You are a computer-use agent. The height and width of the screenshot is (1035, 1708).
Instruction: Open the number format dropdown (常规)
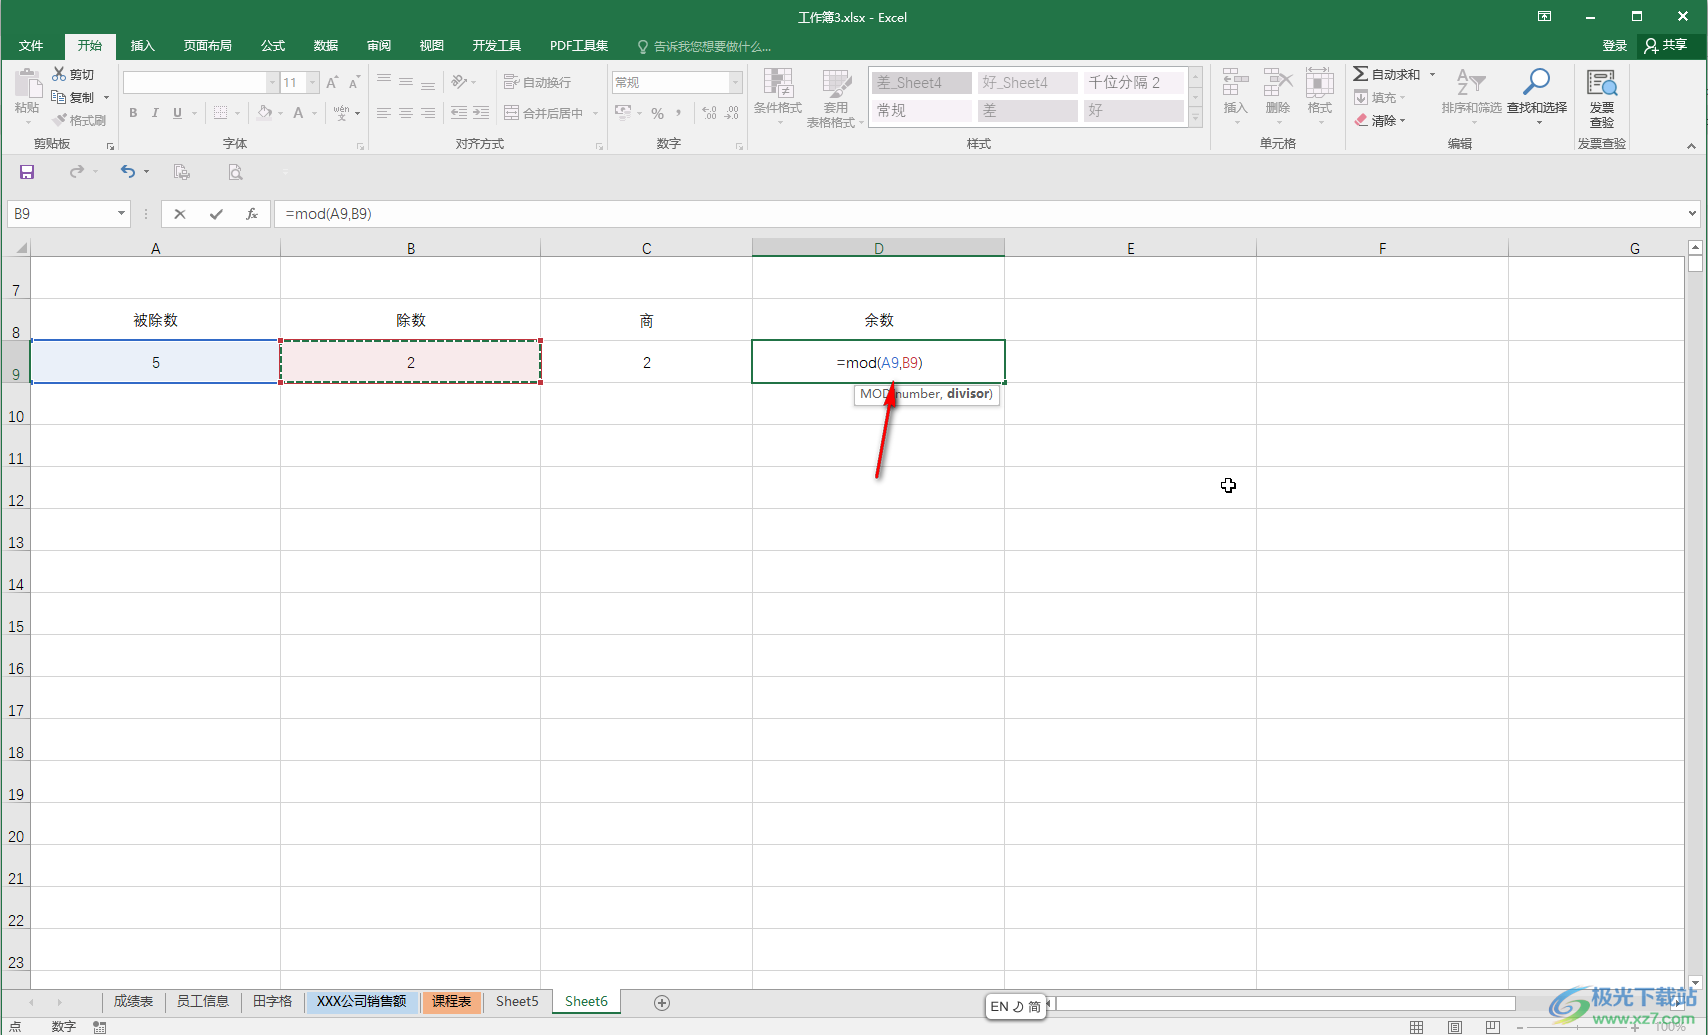(735, 82)
